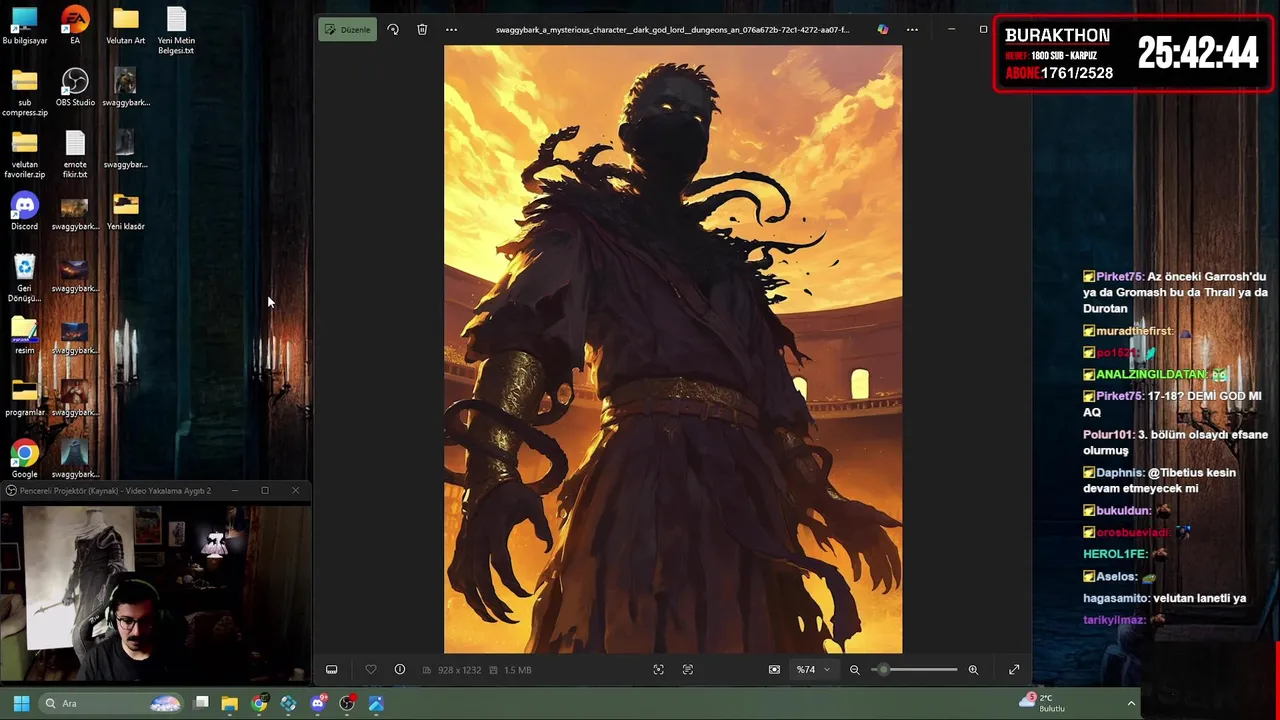The height and width of the screenshot is (720, 1280).
Task: Open the weather widget 2°C Bulutlu
Action: (x=1041, y=703)
